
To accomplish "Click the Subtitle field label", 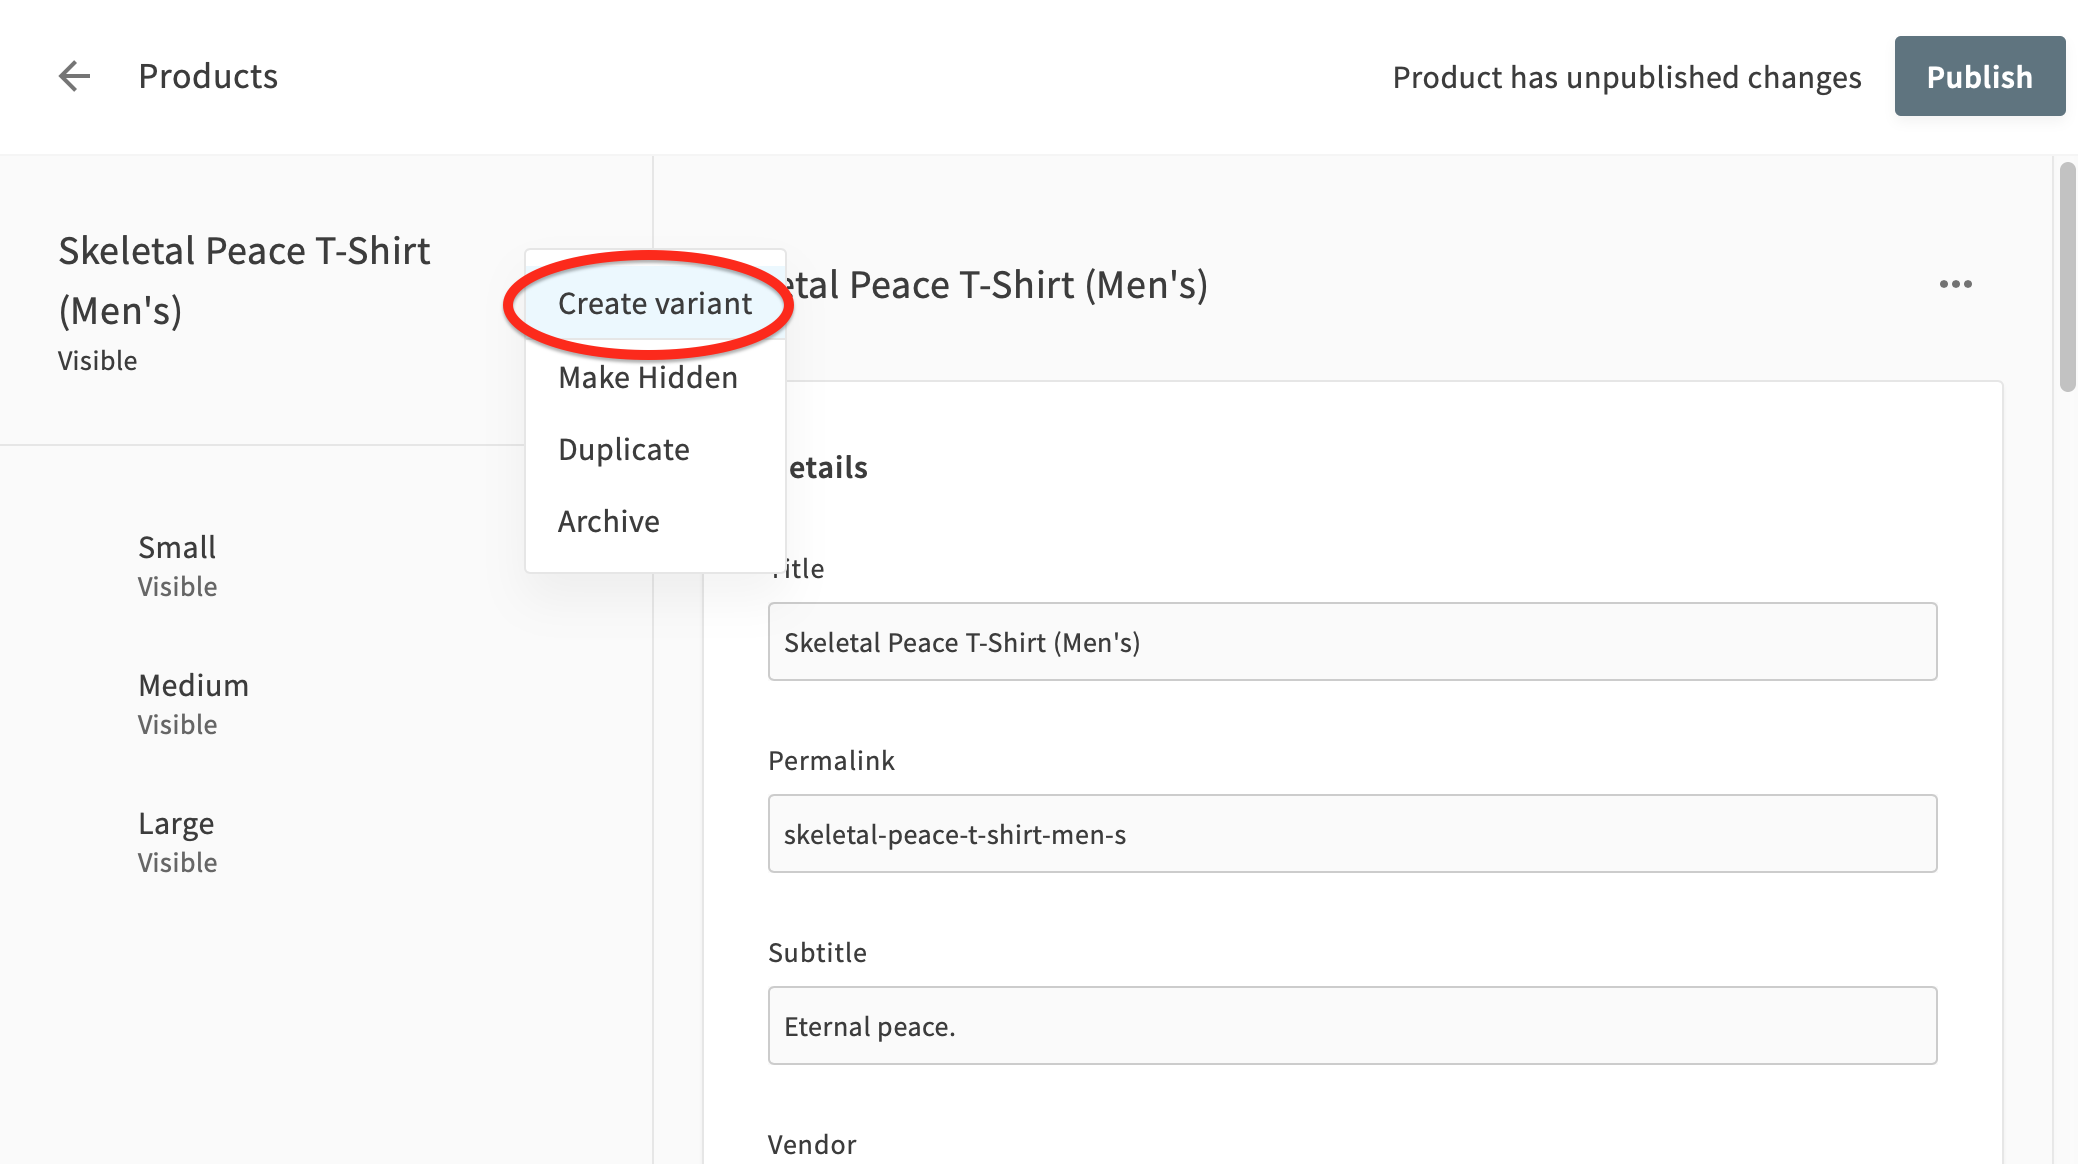I will [817, 952].
